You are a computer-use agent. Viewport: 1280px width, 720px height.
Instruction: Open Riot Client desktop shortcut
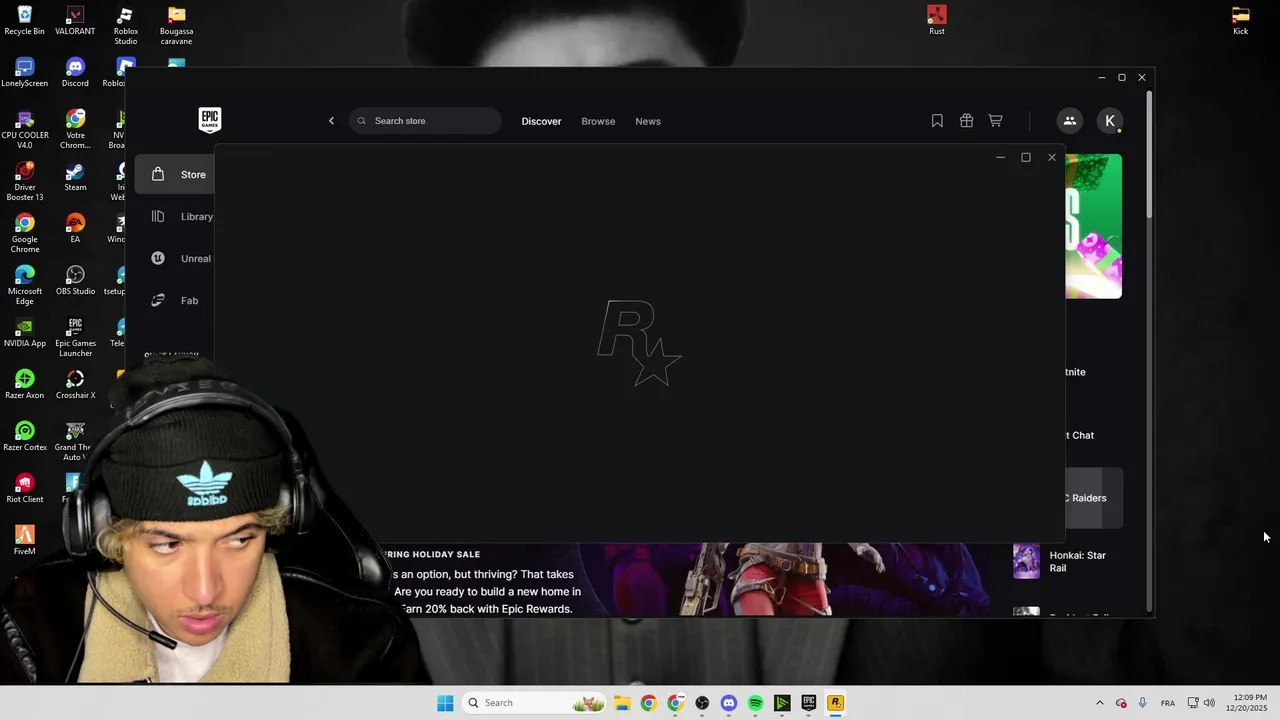point(24,489)
